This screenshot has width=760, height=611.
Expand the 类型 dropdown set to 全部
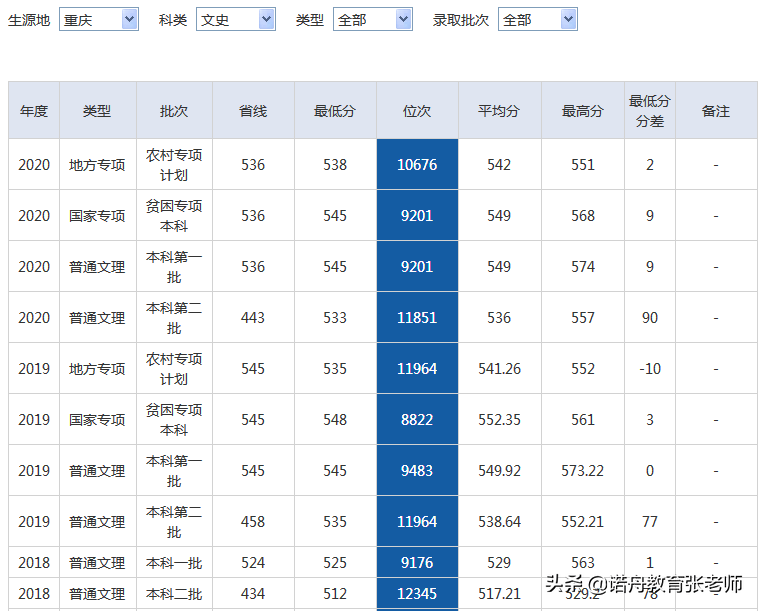click(x=373, y=19)
